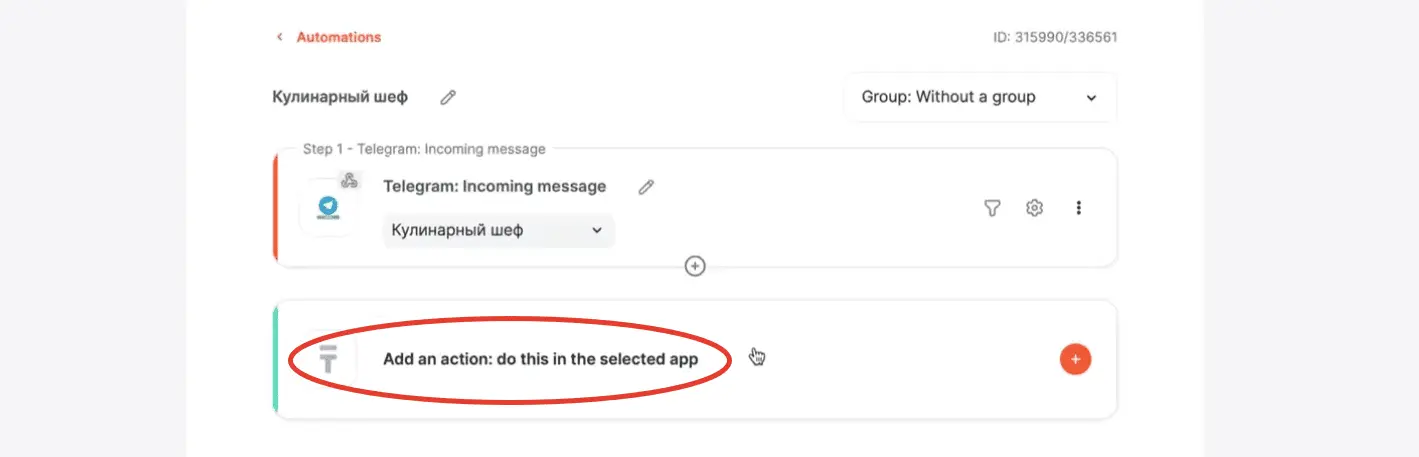Click the Telegram: Incoming message step title
Image resolution: width=1419 pixels, height=457 pixels.
pyautogui.click(x=495, y=186)
